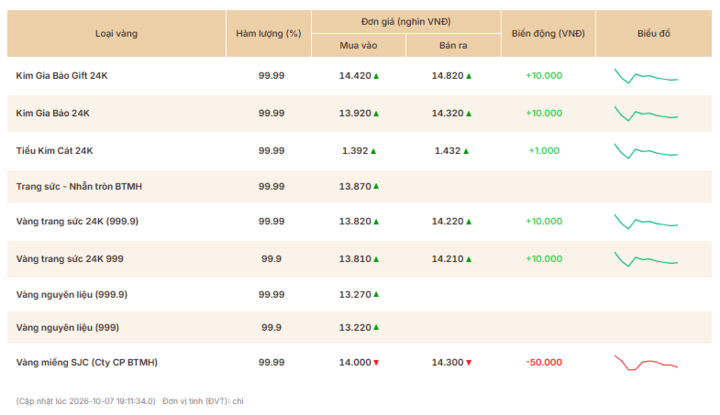Select the Loại vàng column header
The image size is (720, 415).
point(117,34)
